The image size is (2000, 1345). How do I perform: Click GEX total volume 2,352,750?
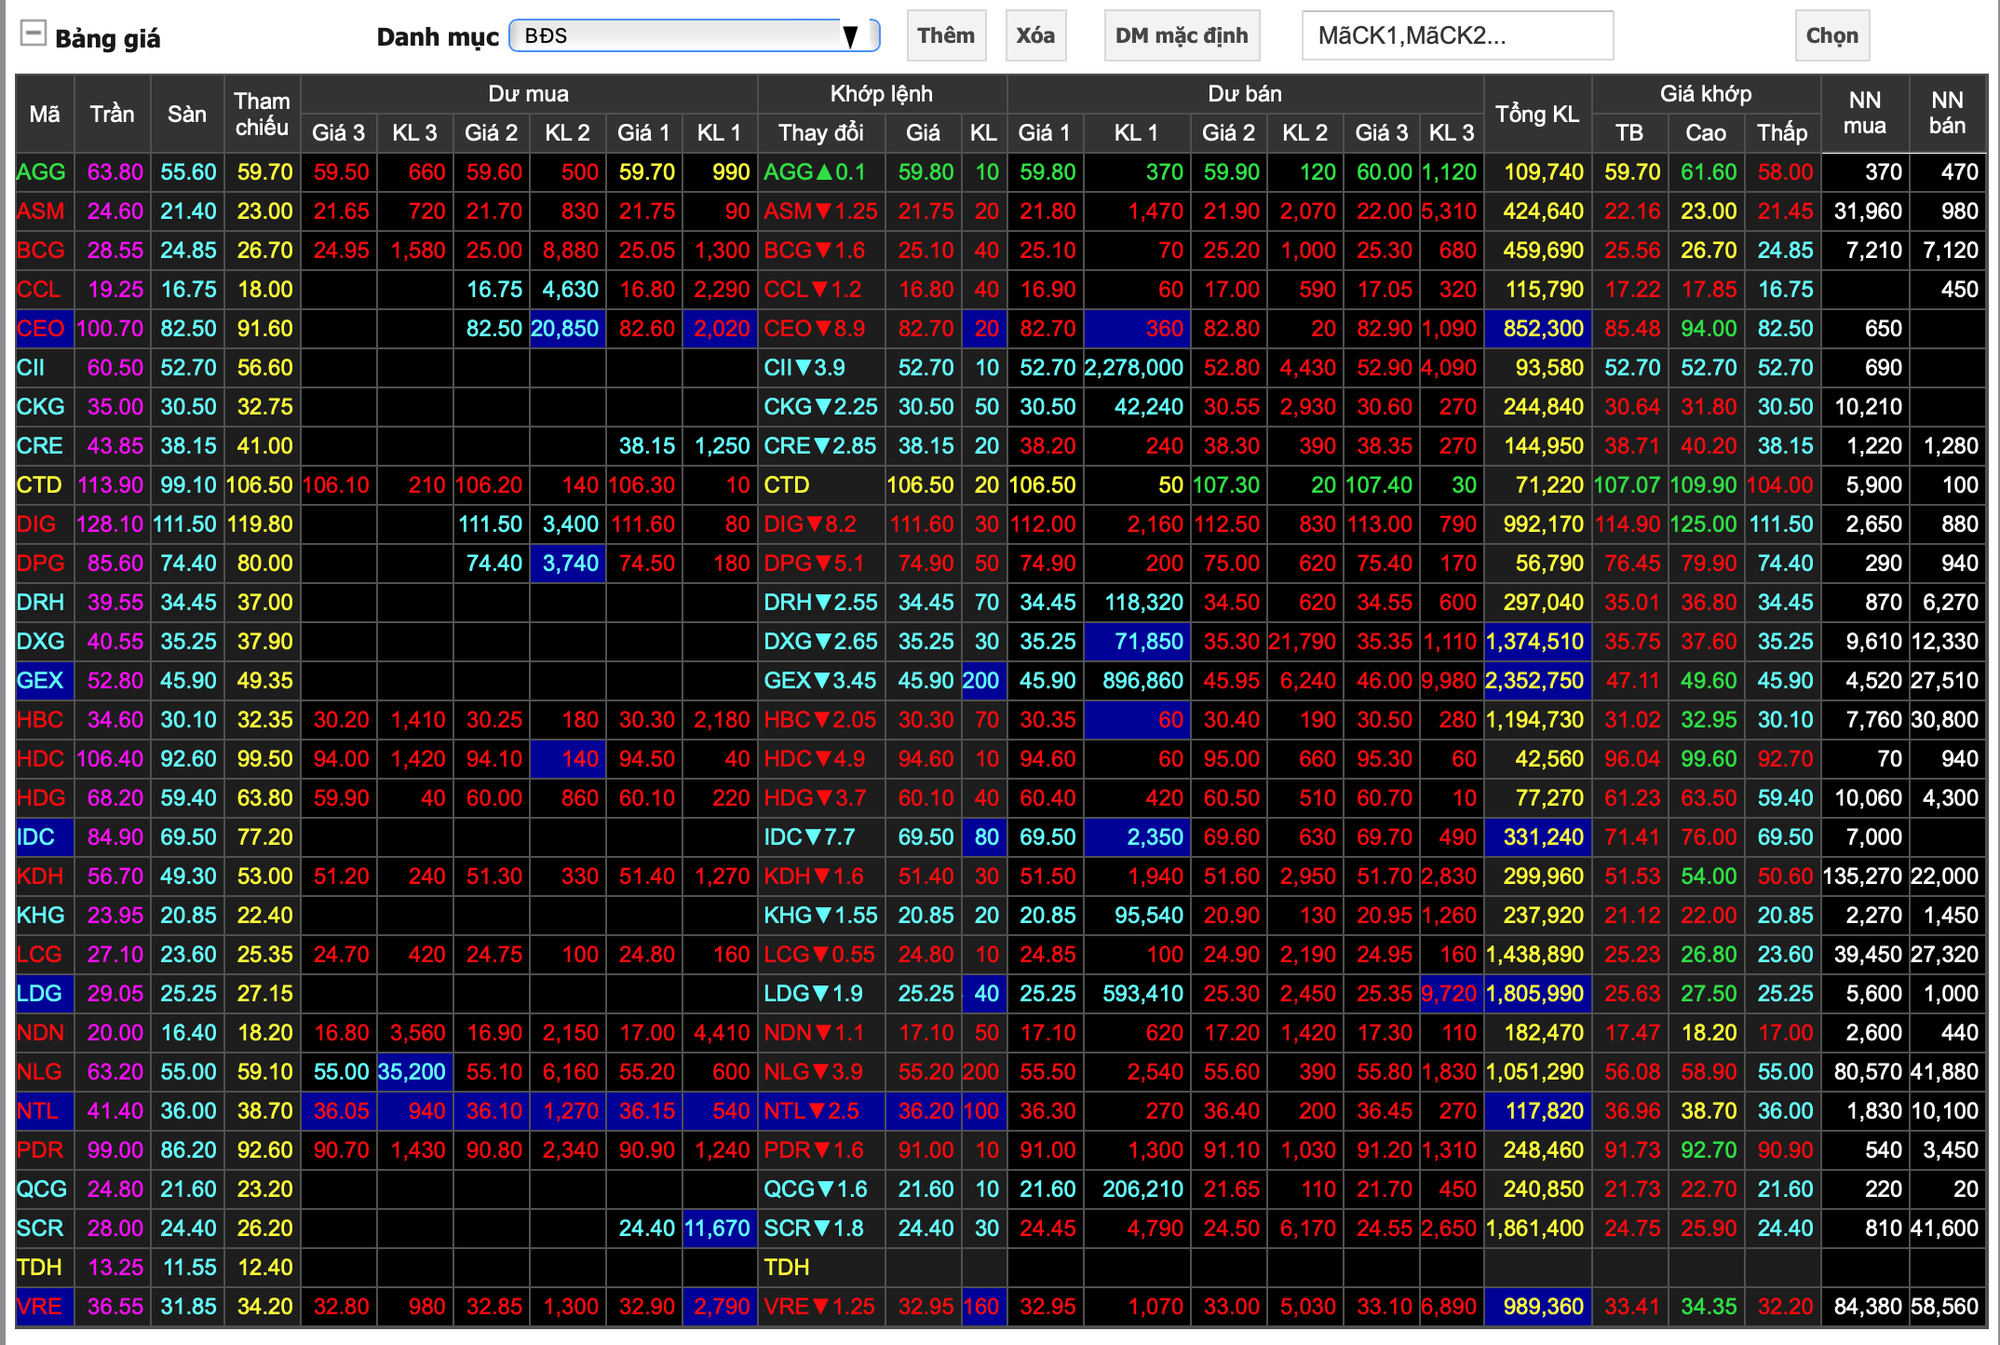pyautogui.click(x=1536, y=680)
